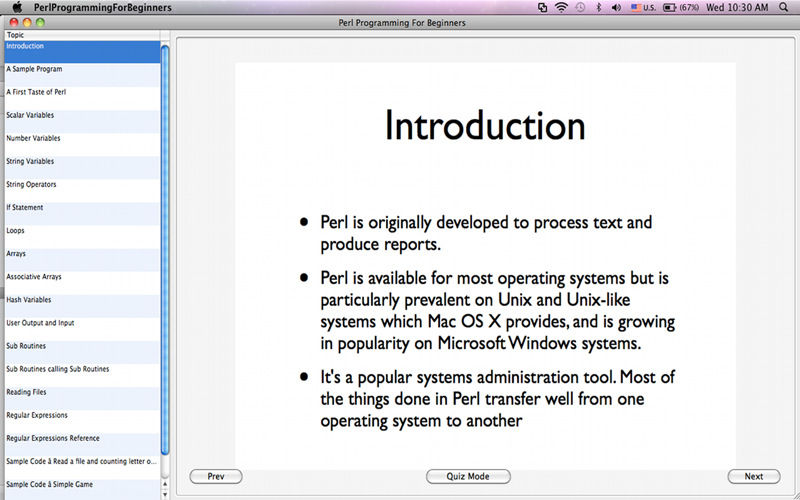Click the battery status icon
Screen dimensions: 800x500
pyautogui.click(x=681, y=8)
